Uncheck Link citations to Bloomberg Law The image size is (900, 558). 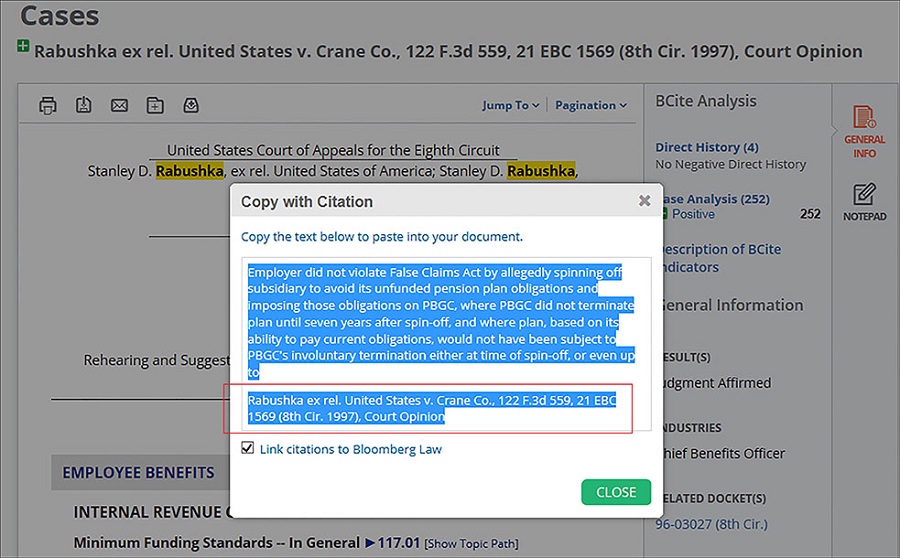pos(248,449)
